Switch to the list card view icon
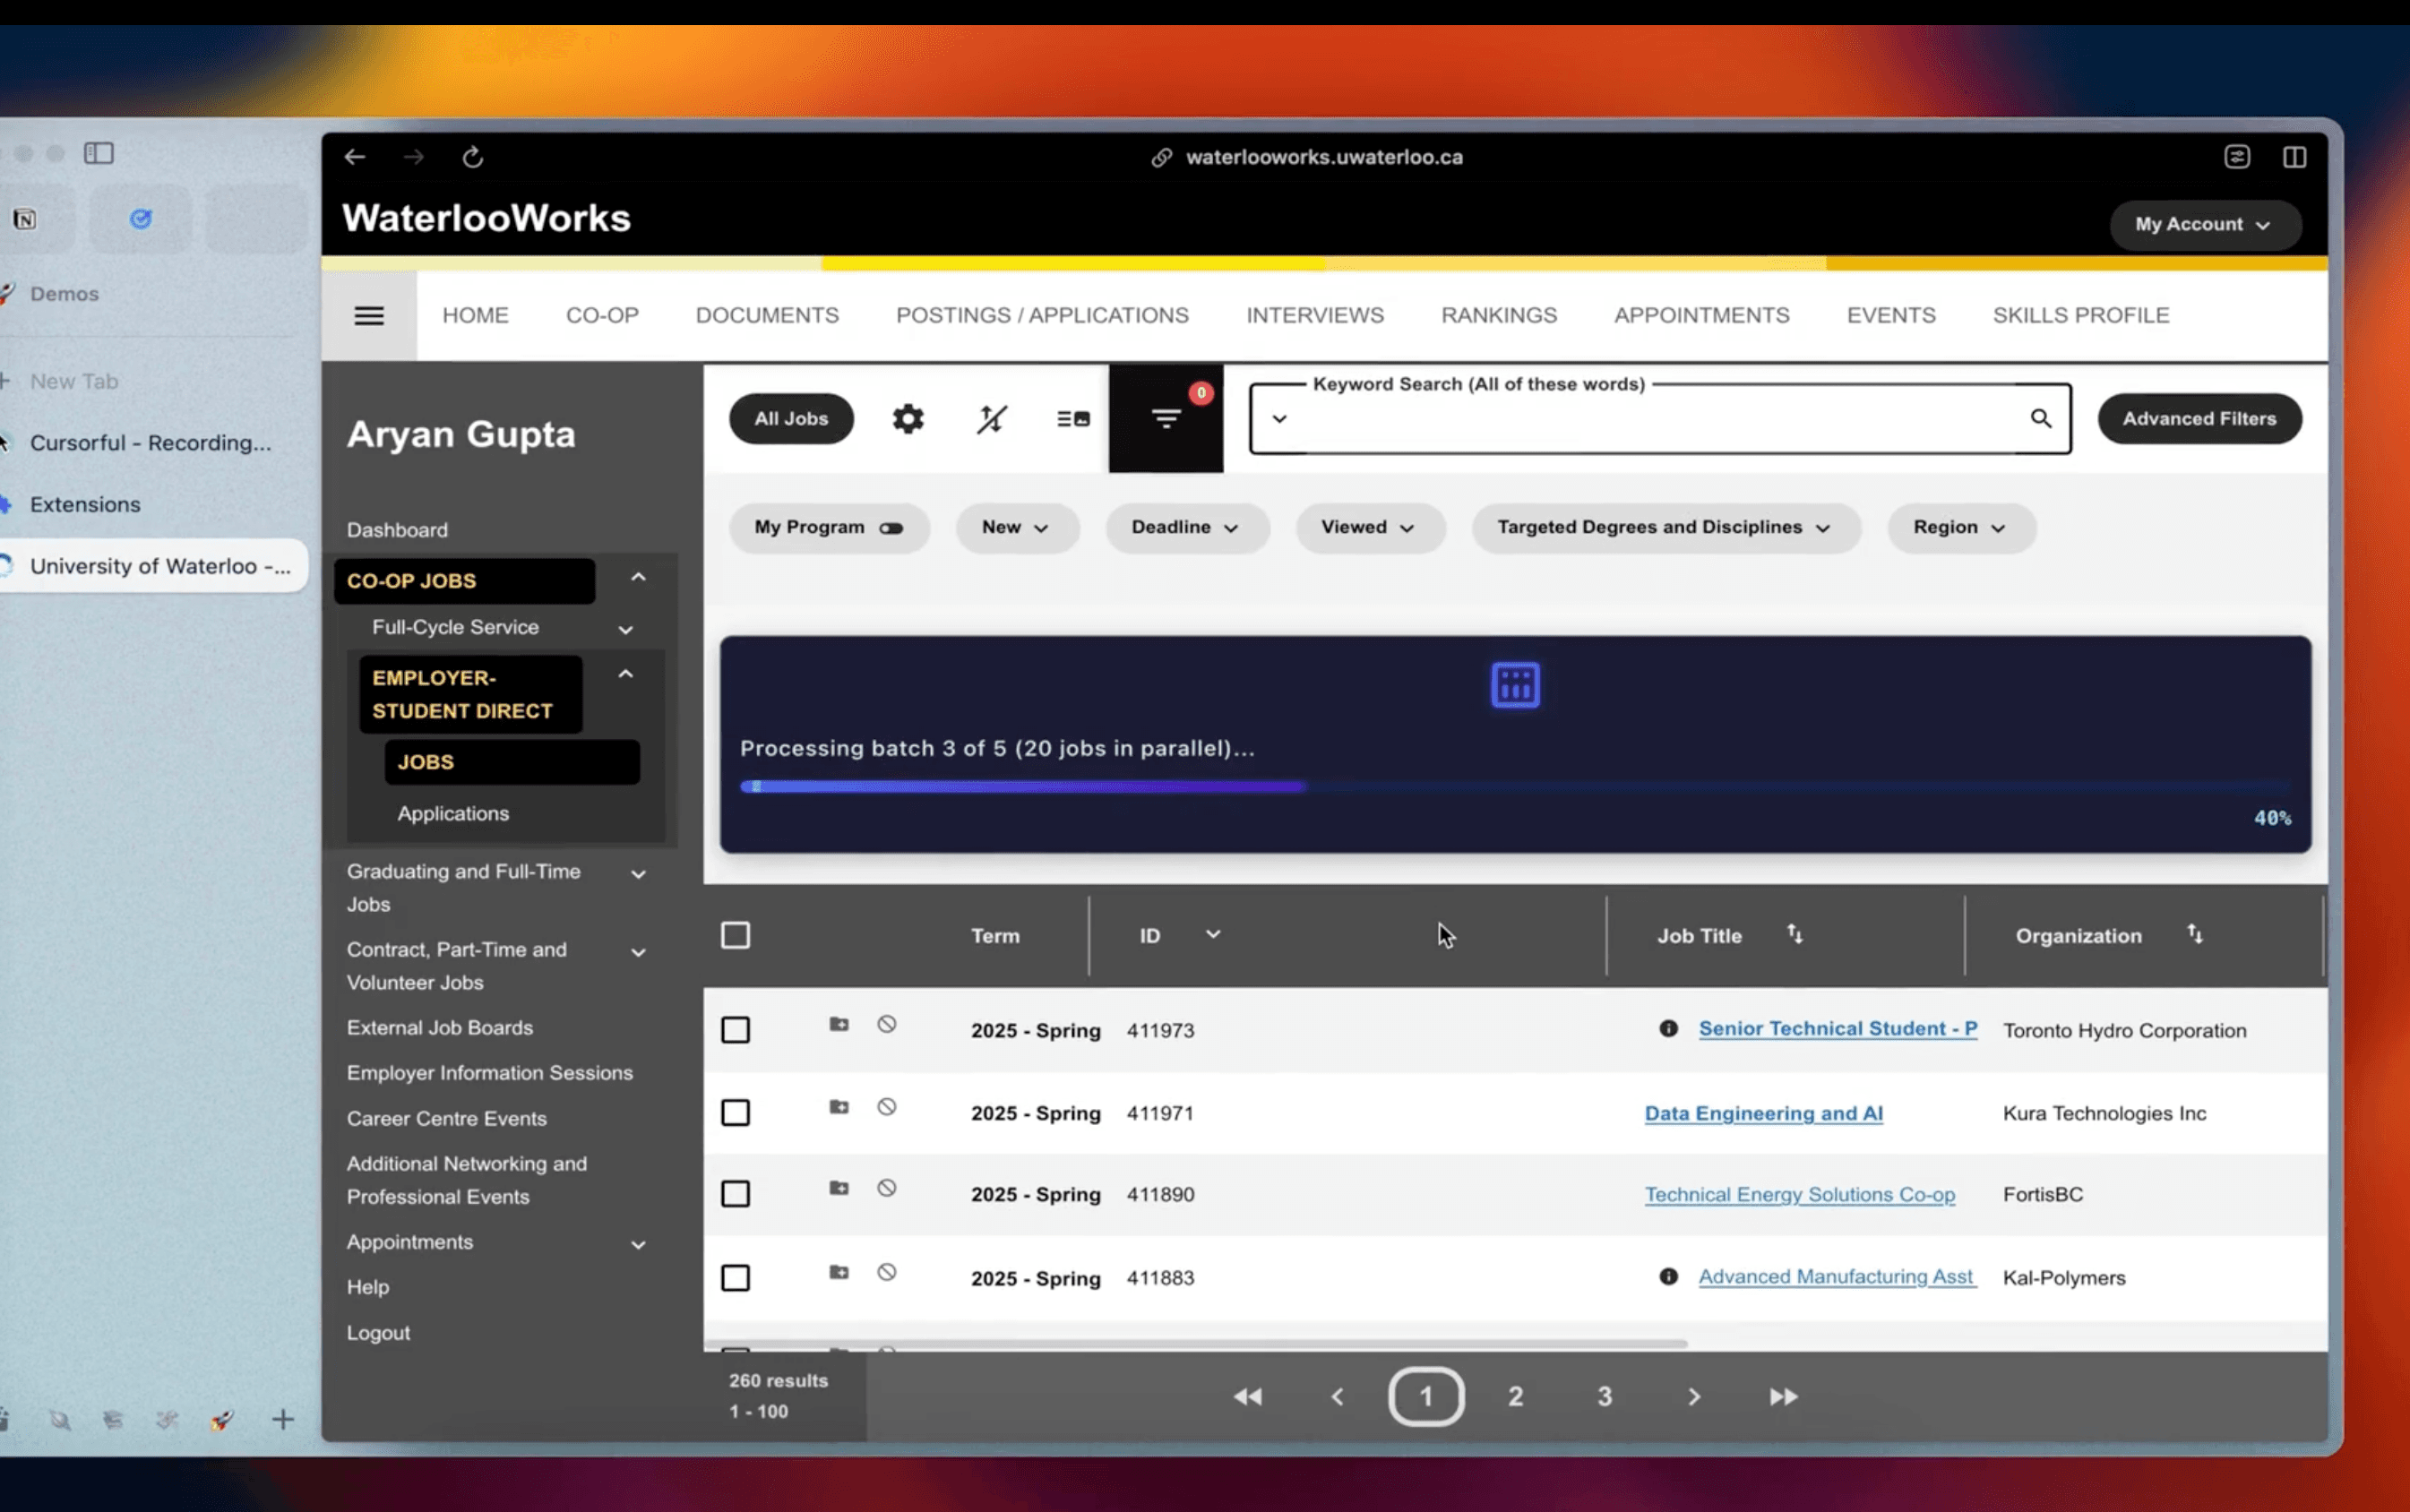This screenshot has width=2410, height=1512. coord(1073,418)
